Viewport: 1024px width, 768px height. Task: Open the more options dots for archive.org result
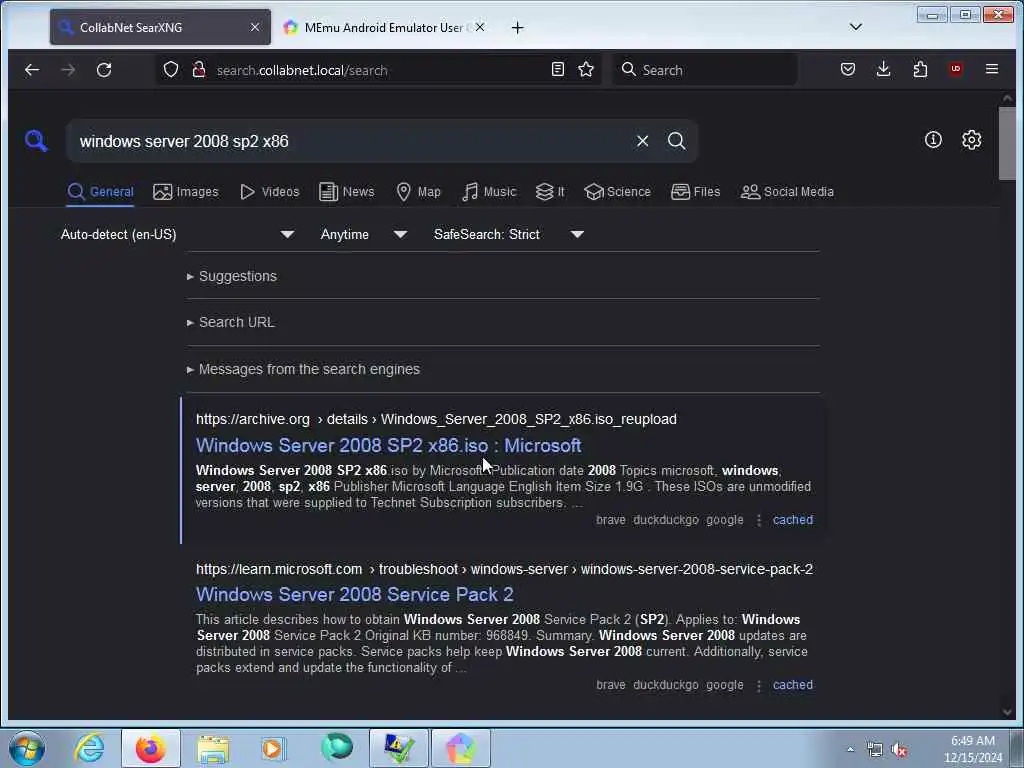click(x=758, y=520)
